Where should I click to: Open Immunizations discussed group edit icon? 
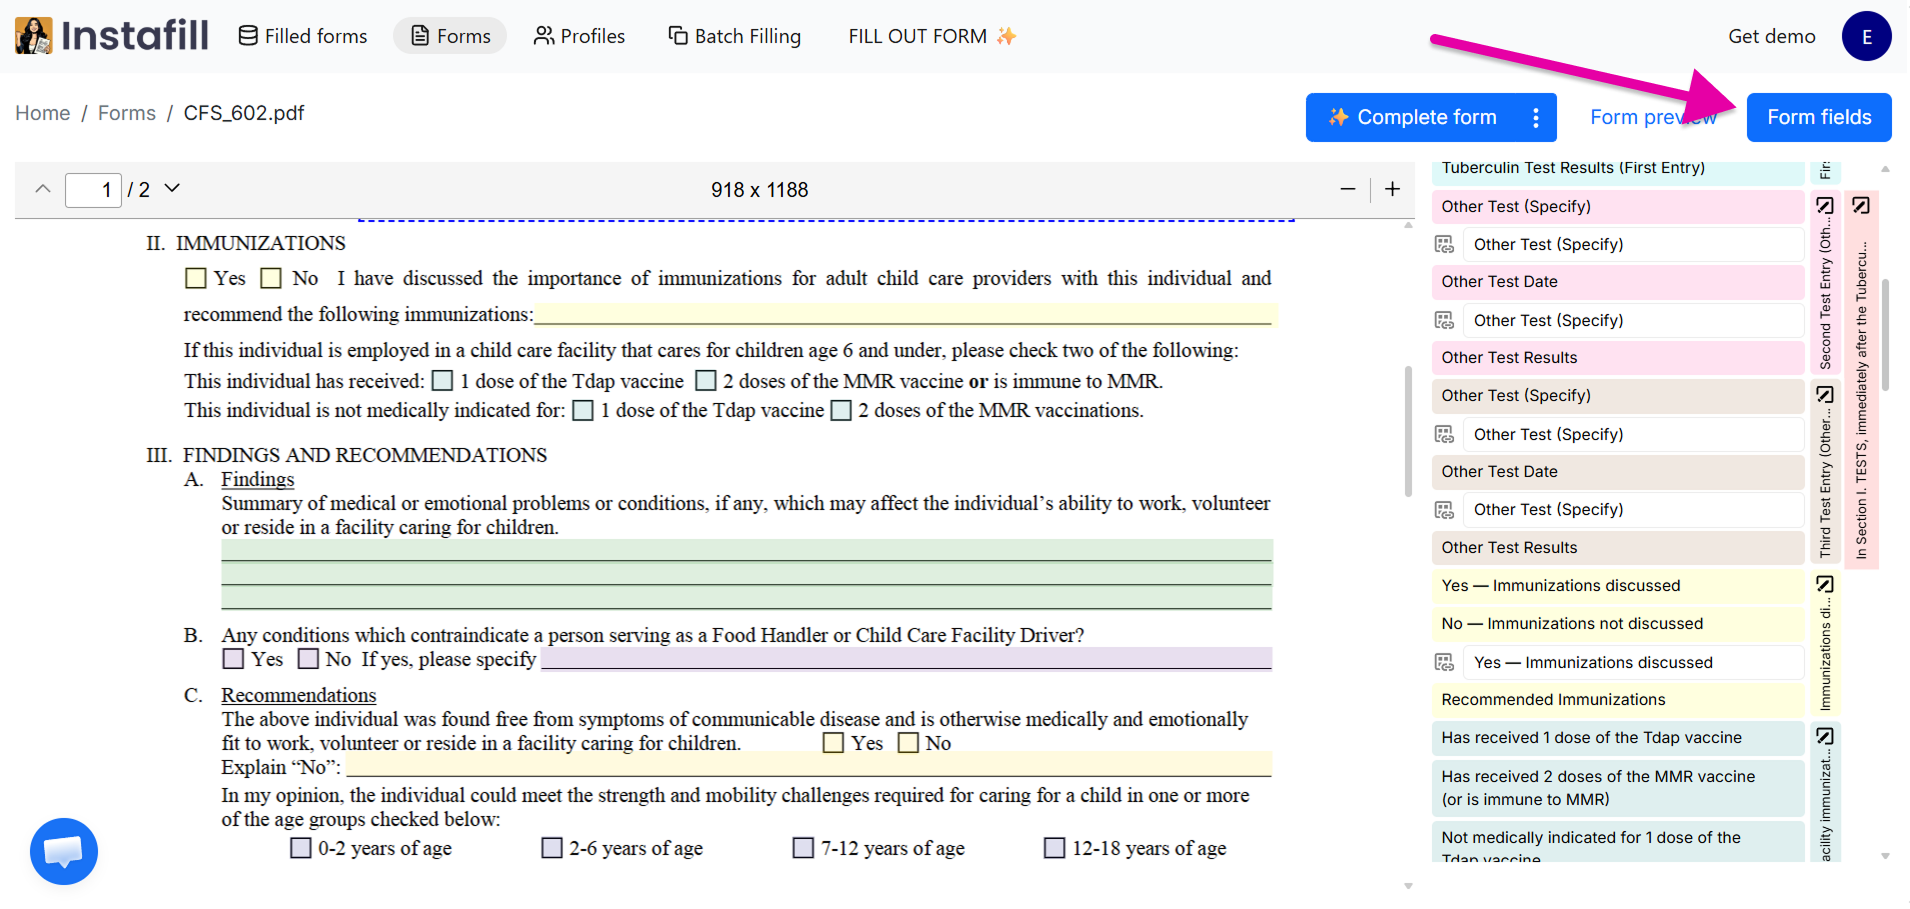(x=1825, y=584)
